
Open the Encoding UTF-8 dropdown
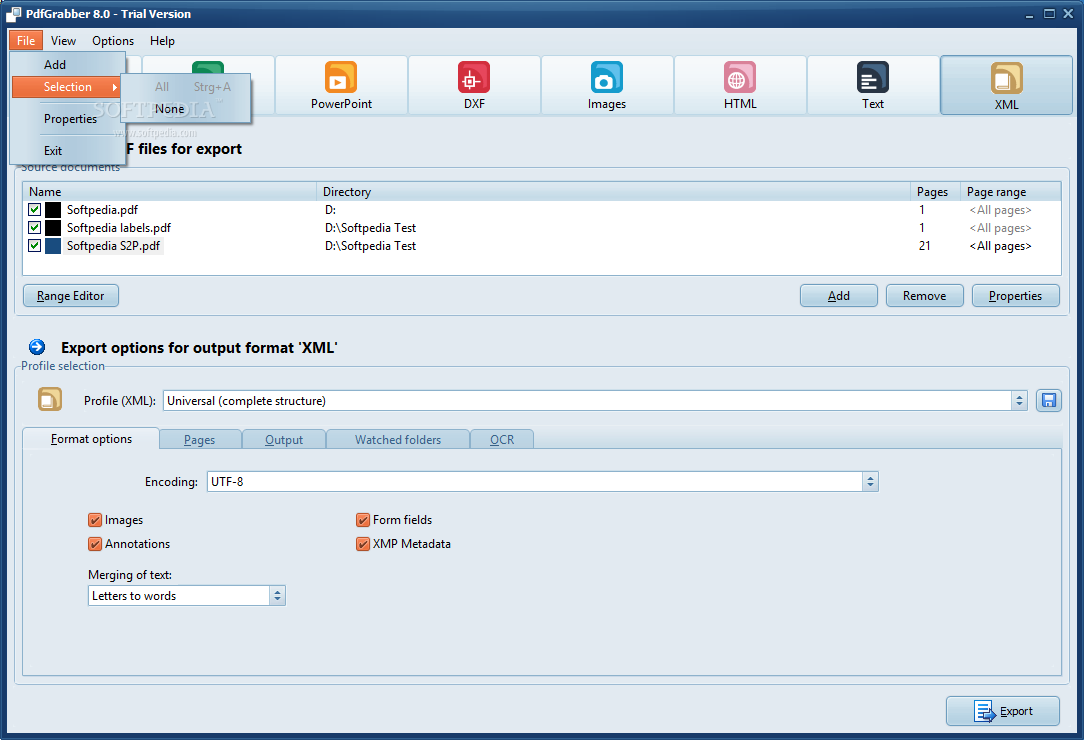click(x=870, y=481)
